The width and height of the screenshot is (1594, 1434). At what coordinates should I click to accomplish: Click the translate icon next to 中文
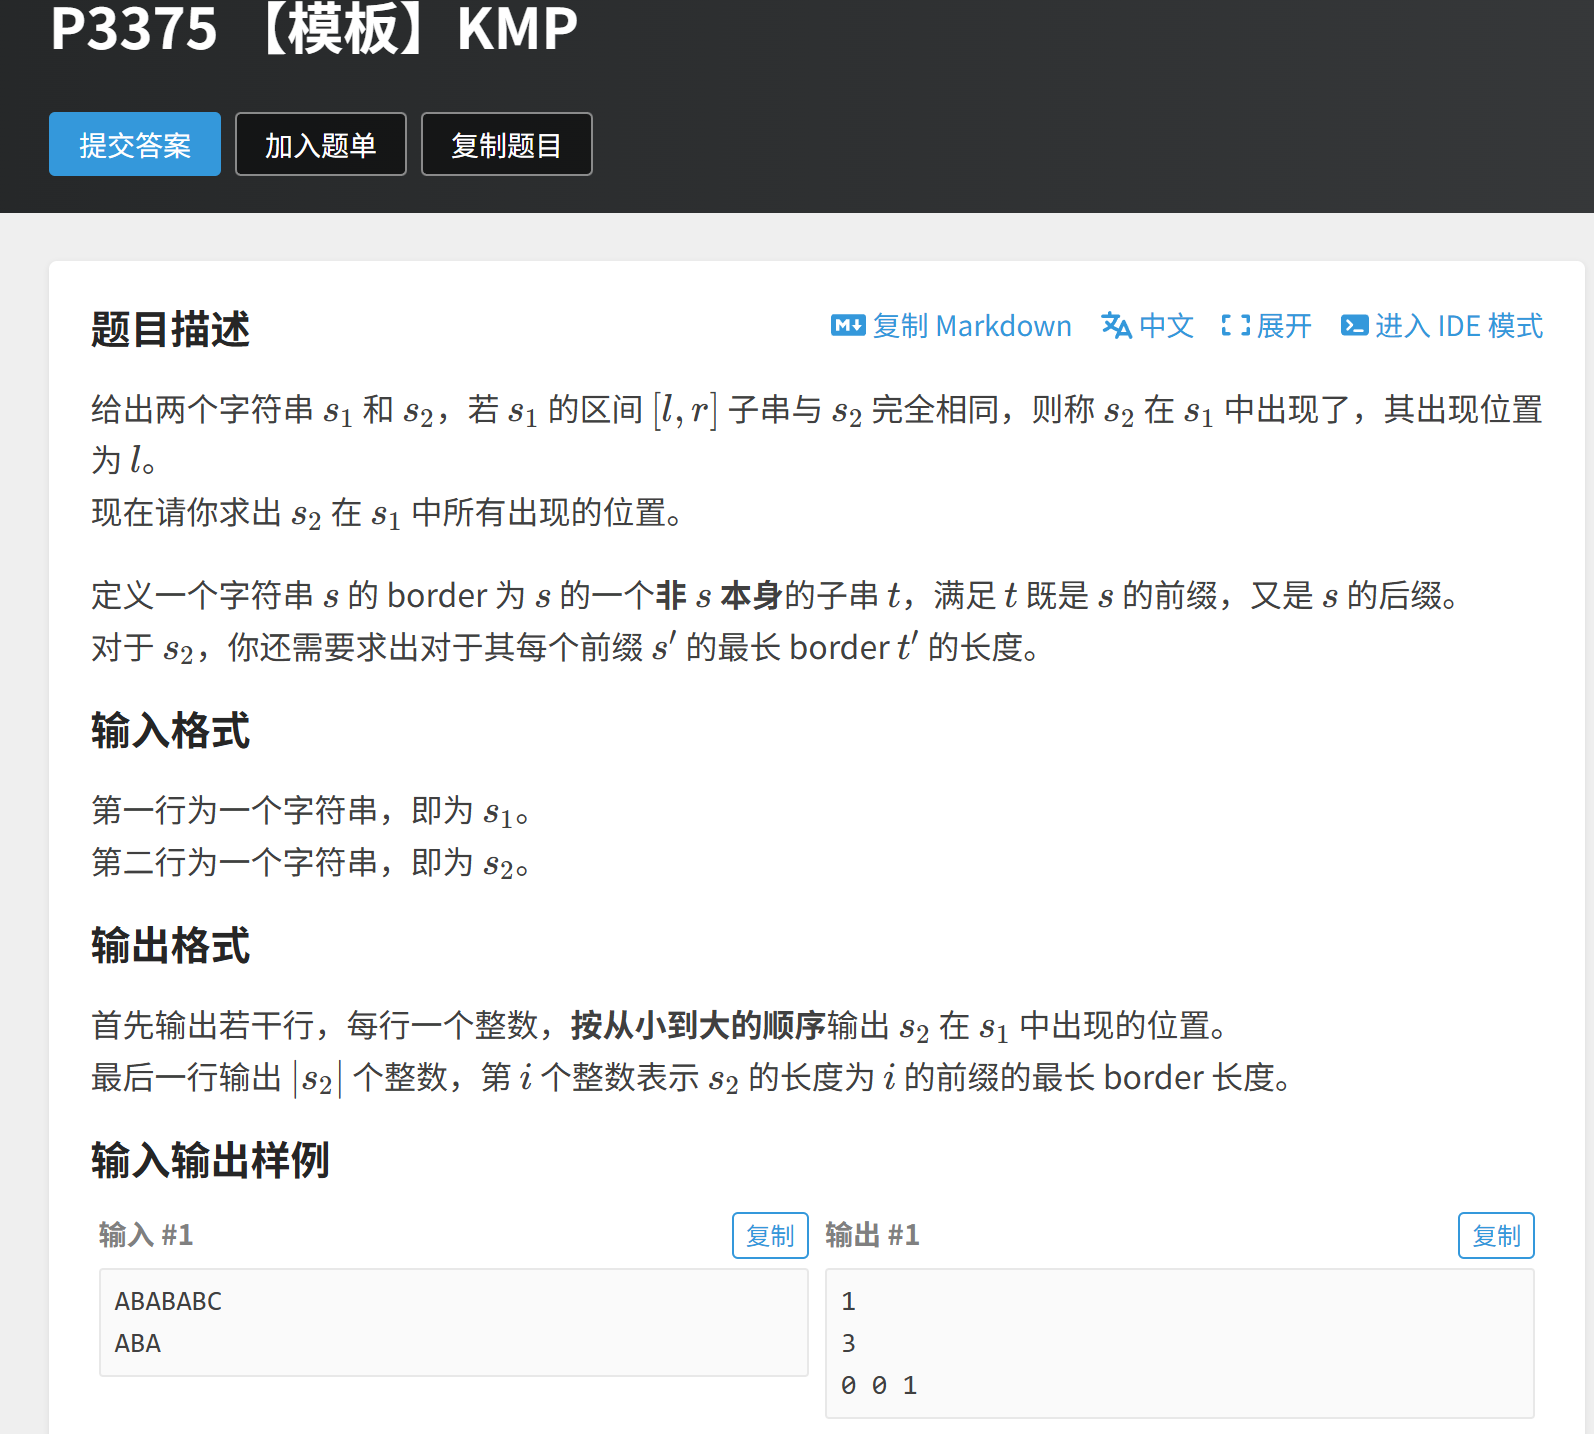tap(1116, 325)
